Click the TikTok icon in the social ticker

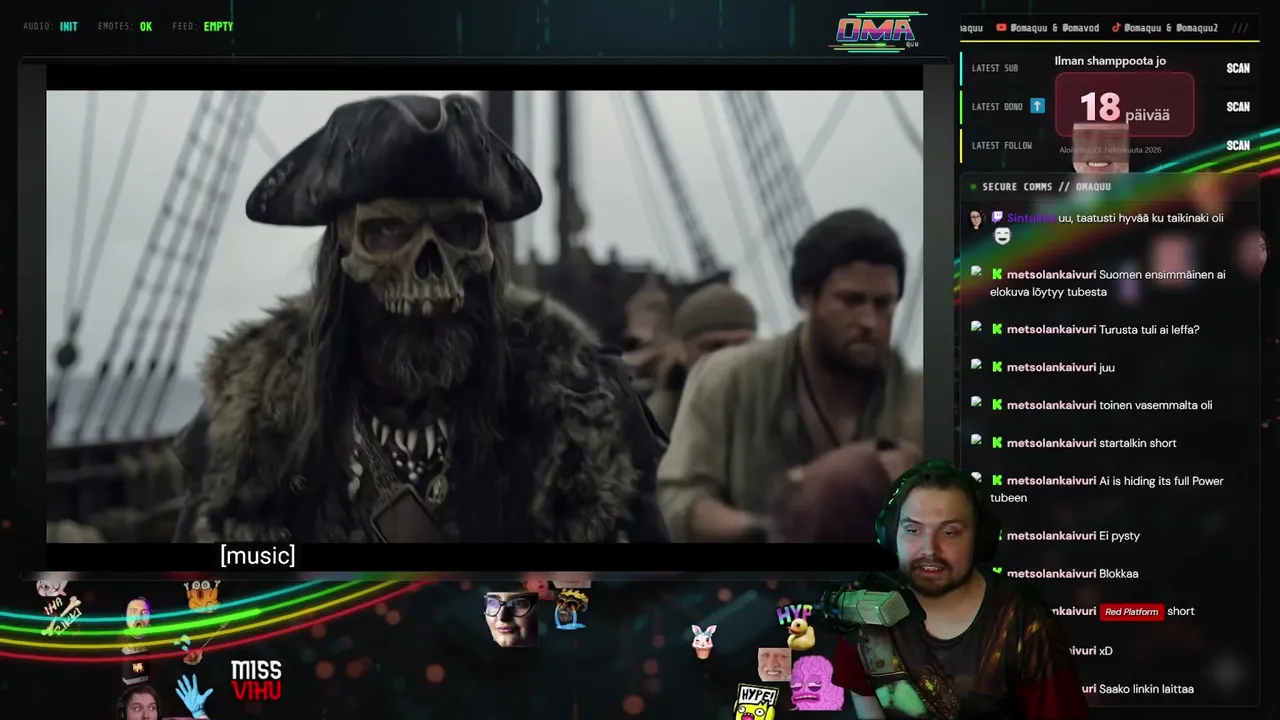[1116, 28]
